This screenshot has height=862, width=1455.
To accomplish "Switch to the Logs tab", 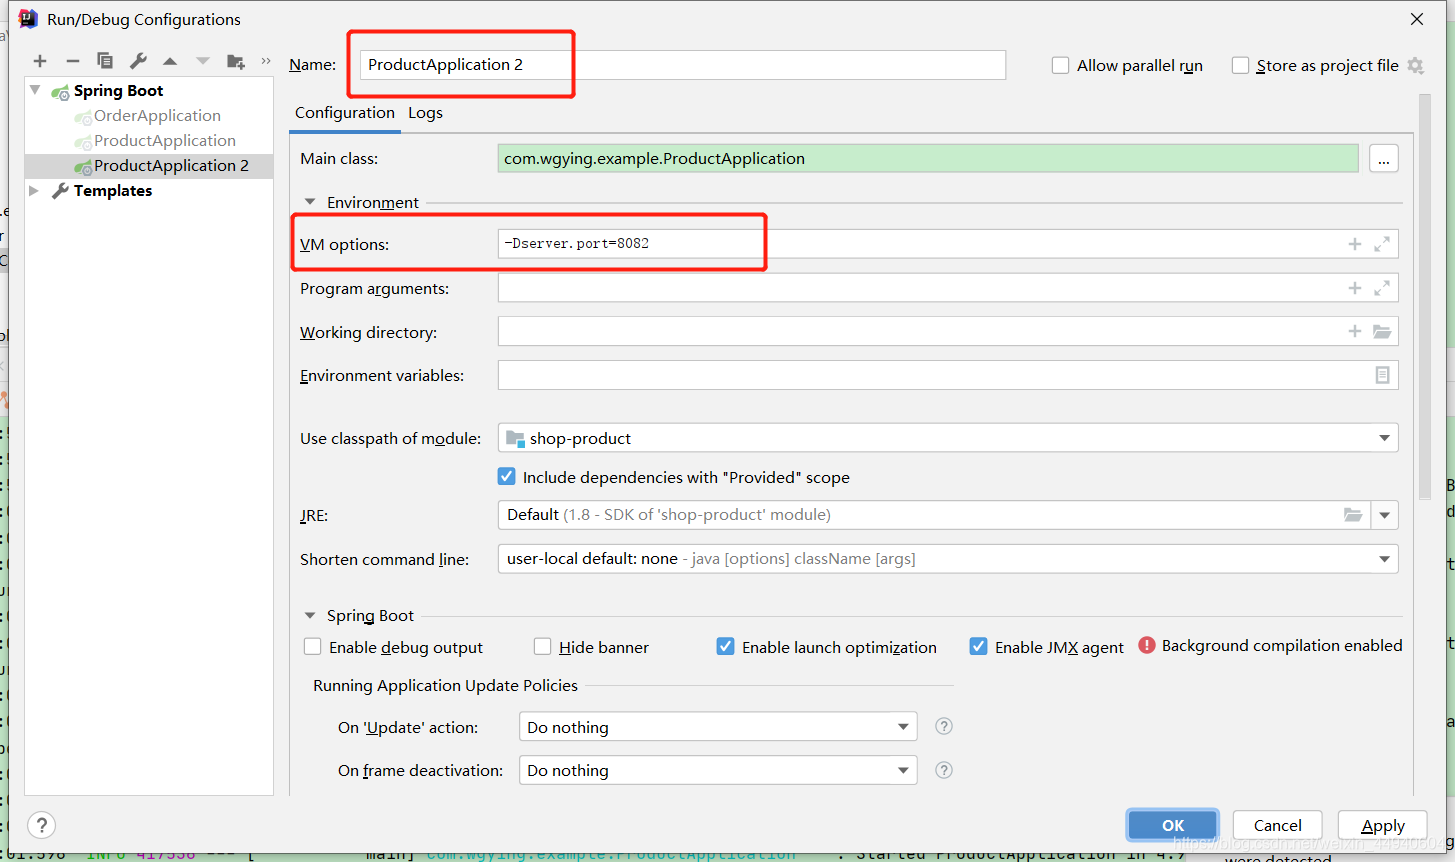I will (425, 113).
